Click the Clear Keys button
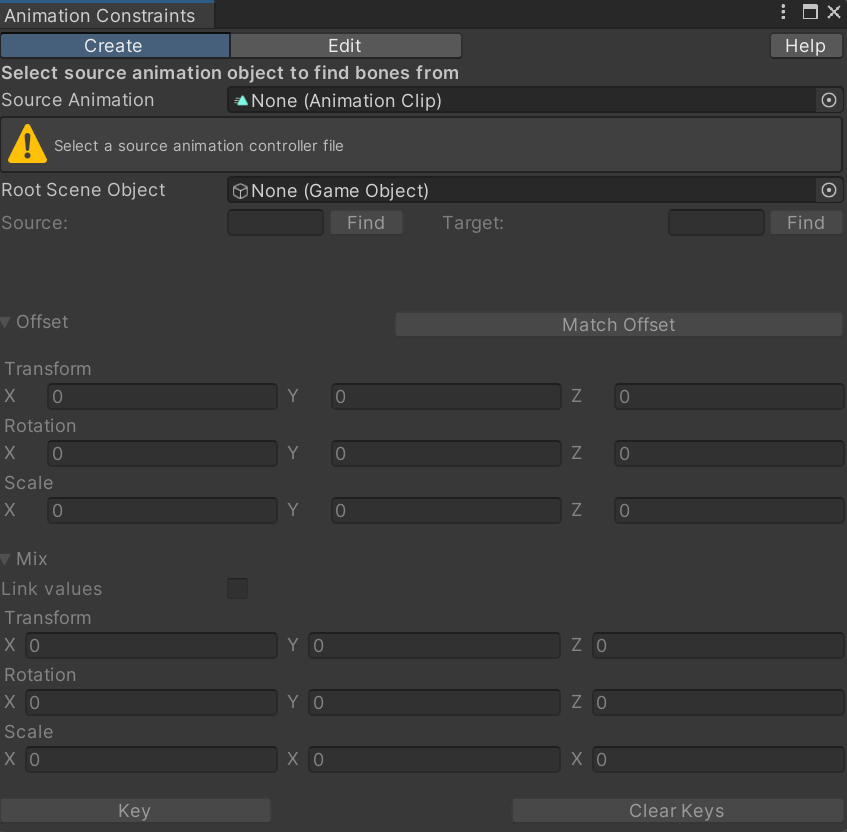The height and width of the screenshot is (832, 847). point(677,810)
